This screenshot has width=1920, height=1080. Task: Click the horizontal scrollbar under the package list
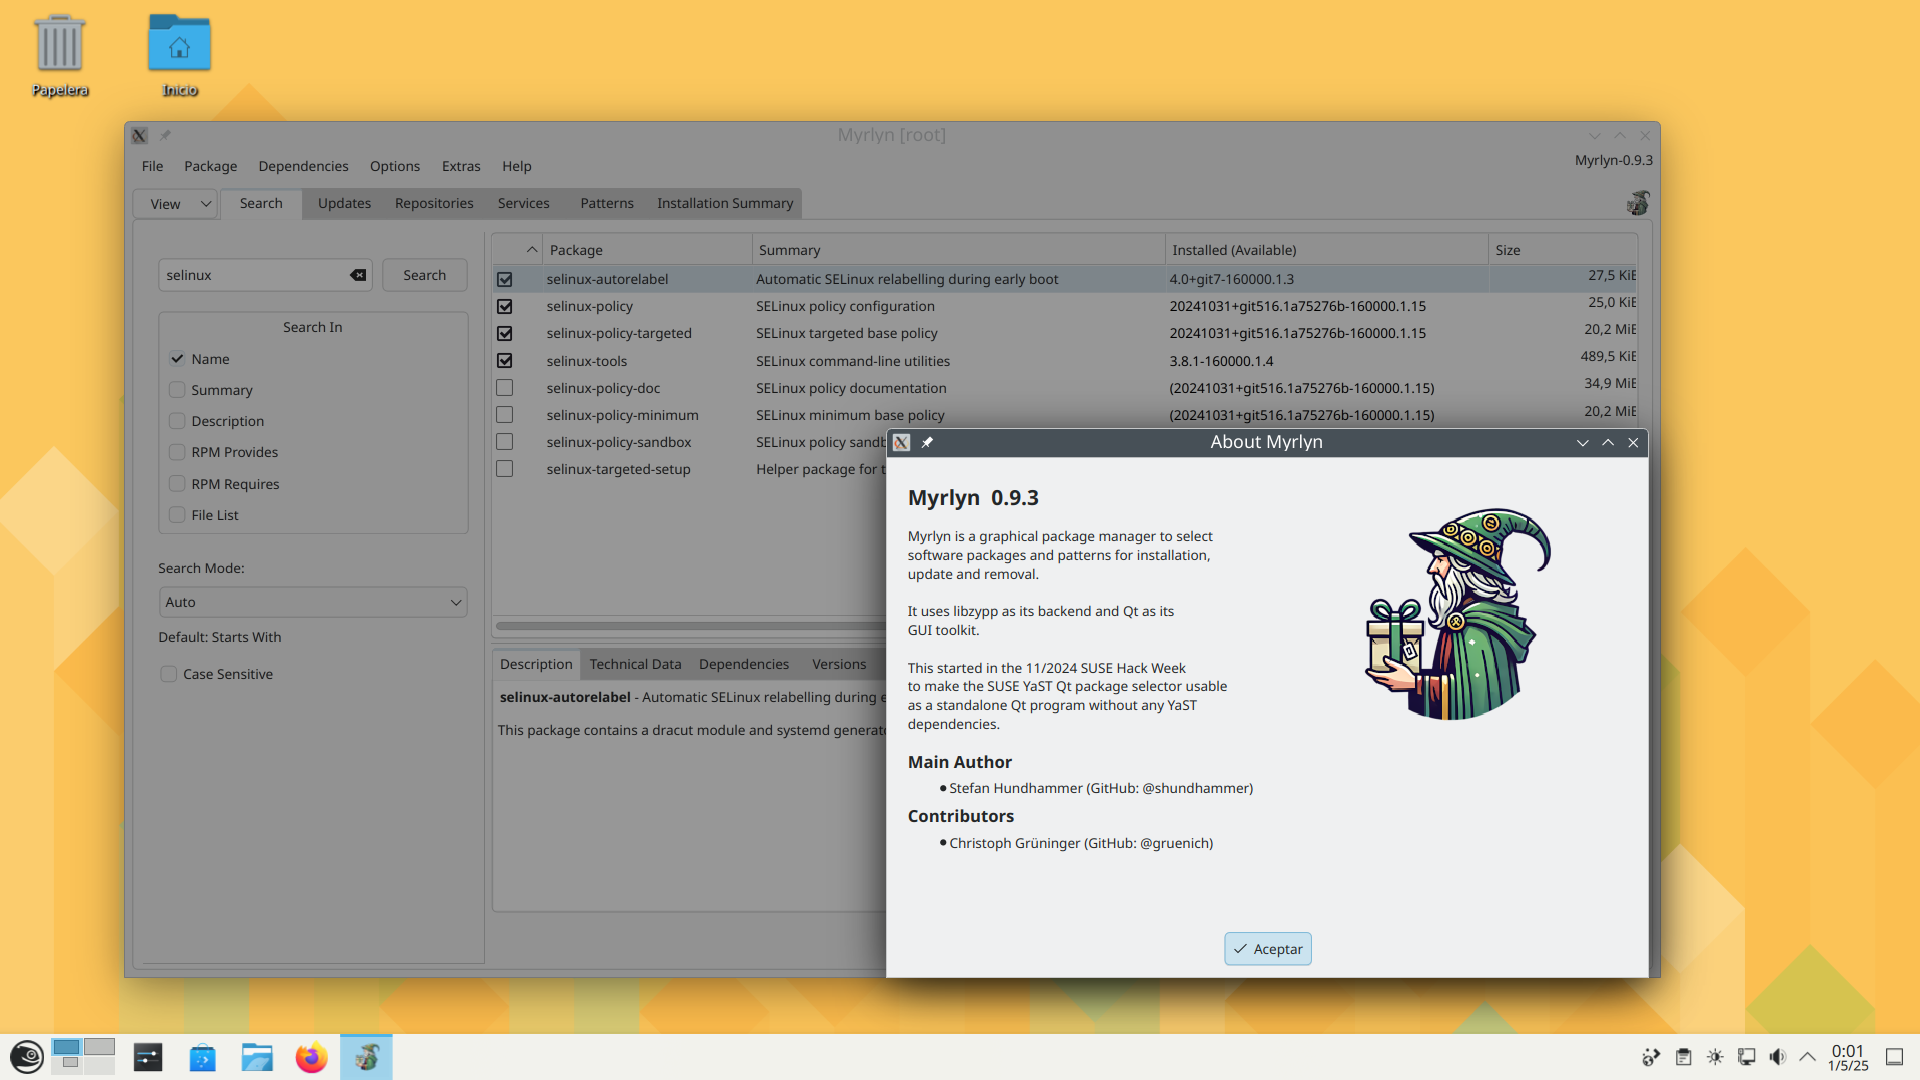click(x=690, y=626)
